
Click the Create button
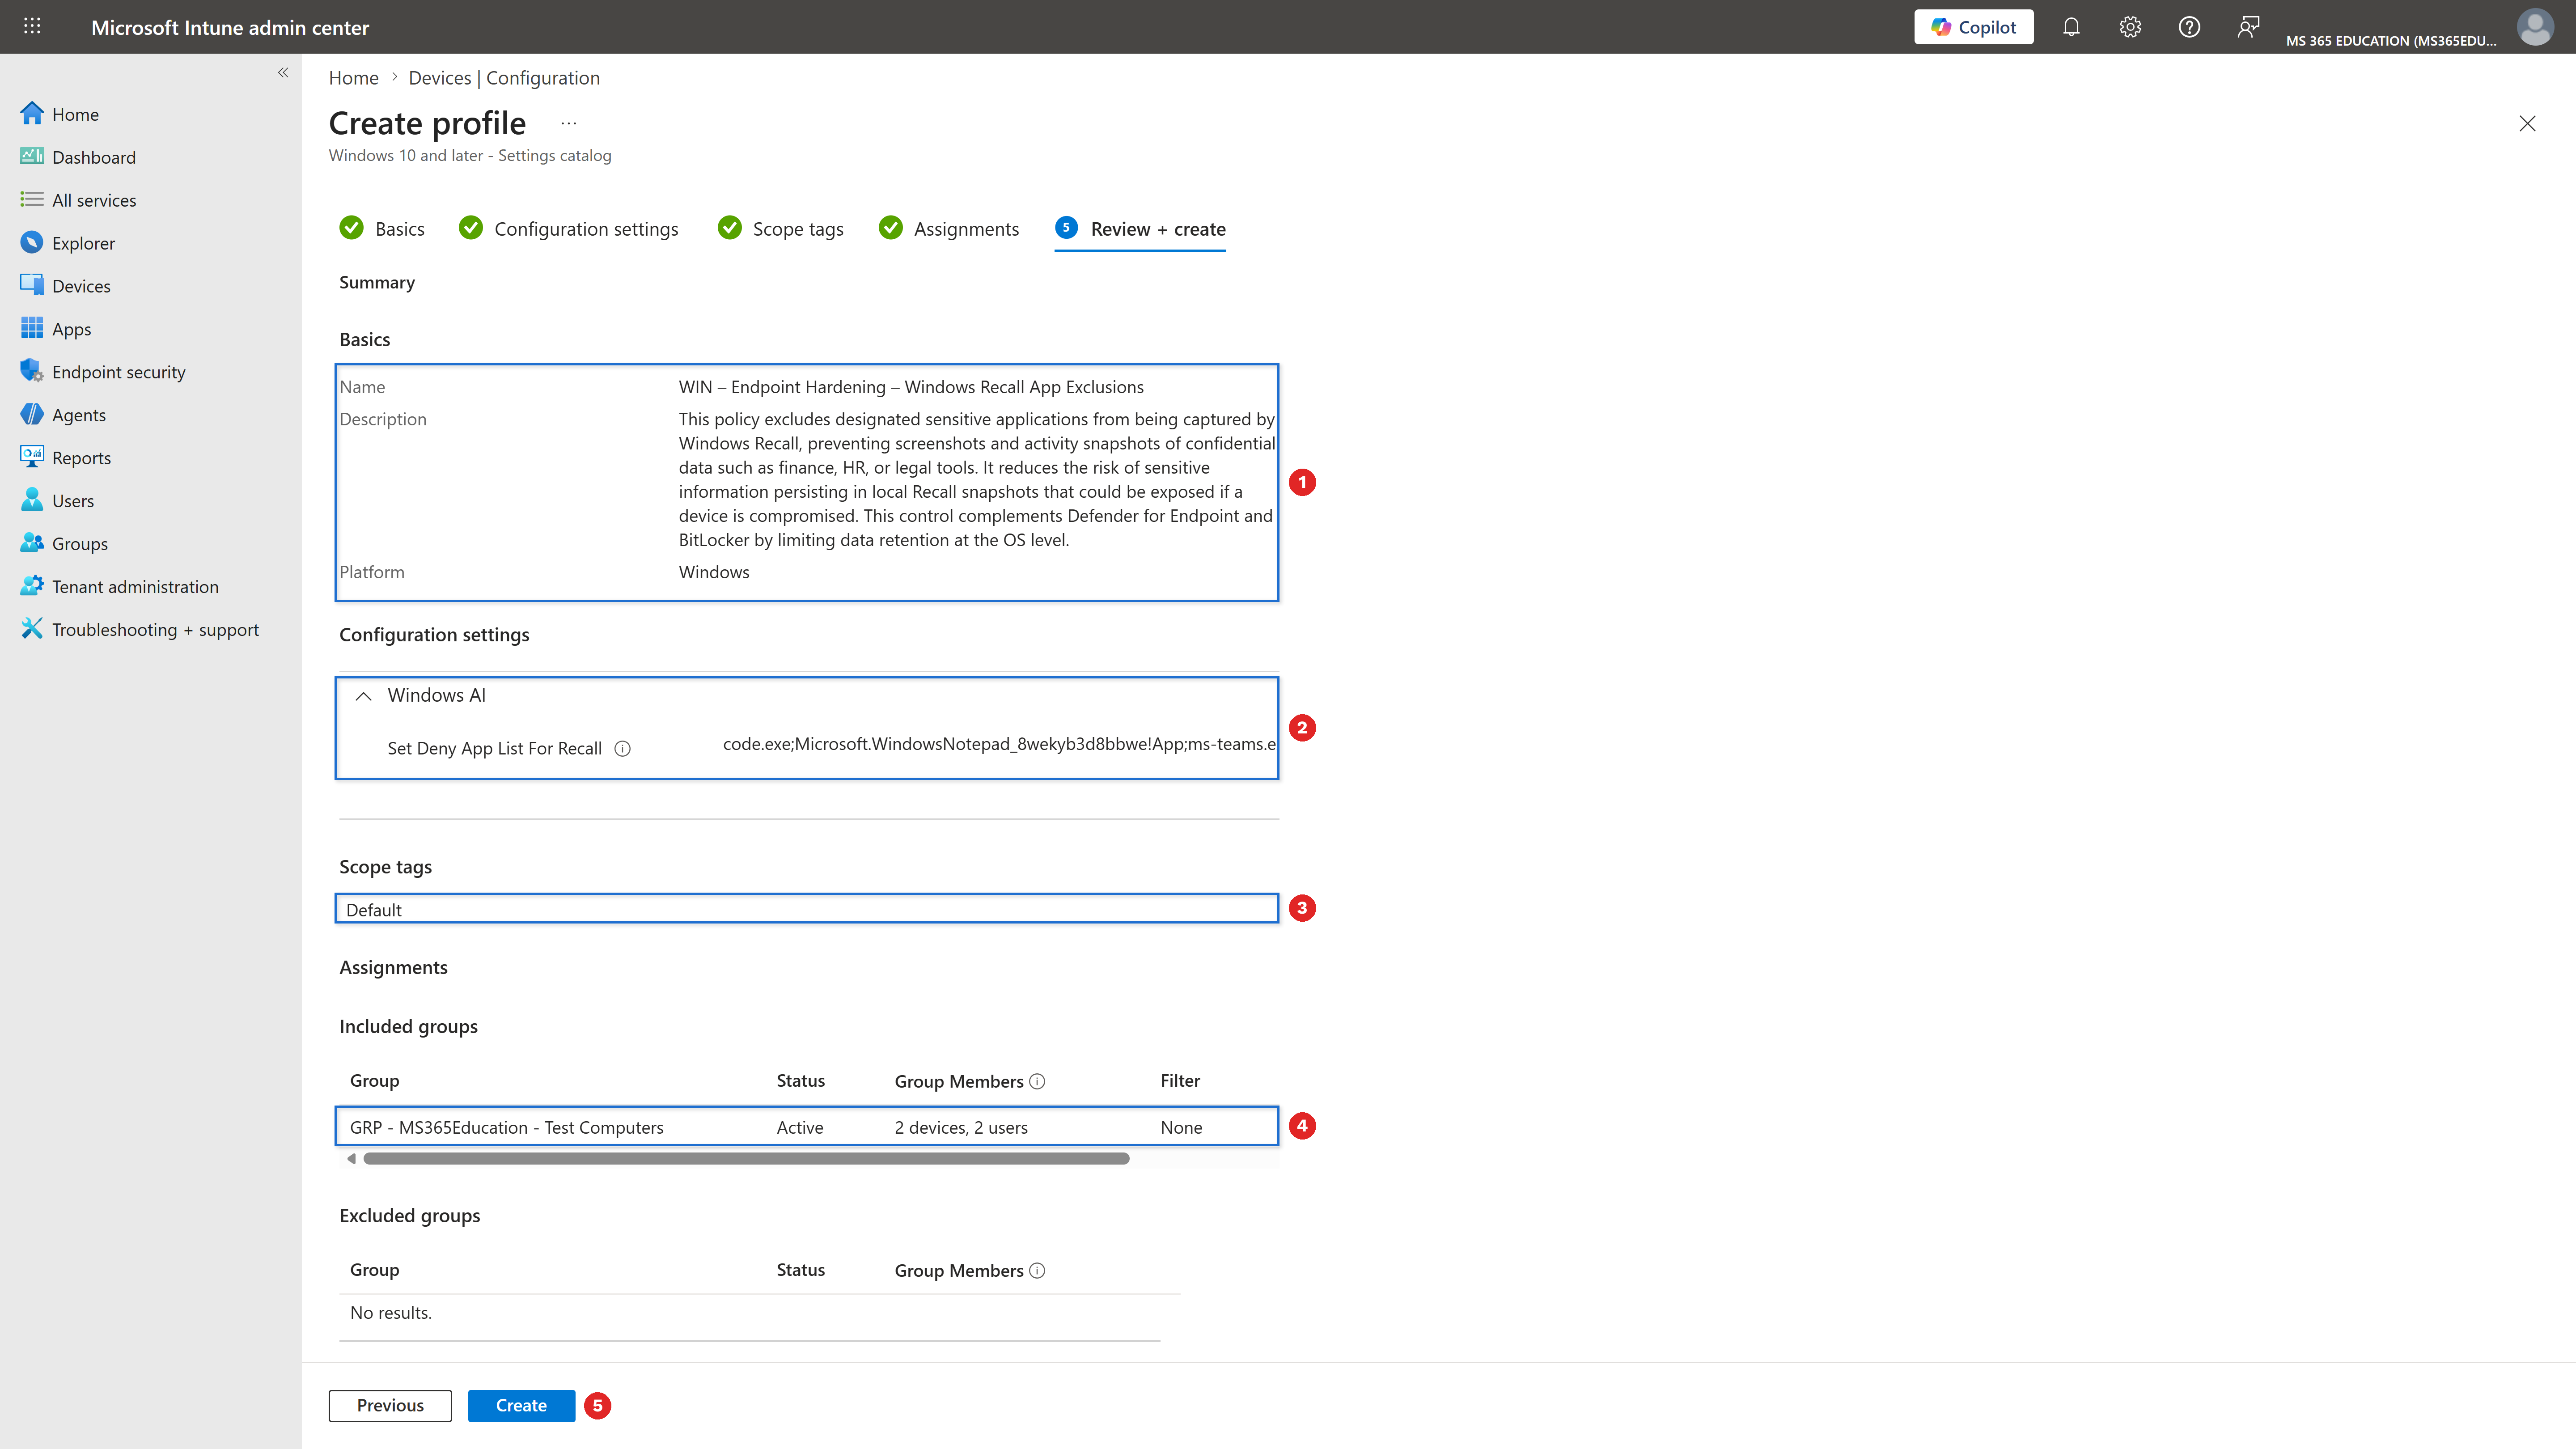521,1405
